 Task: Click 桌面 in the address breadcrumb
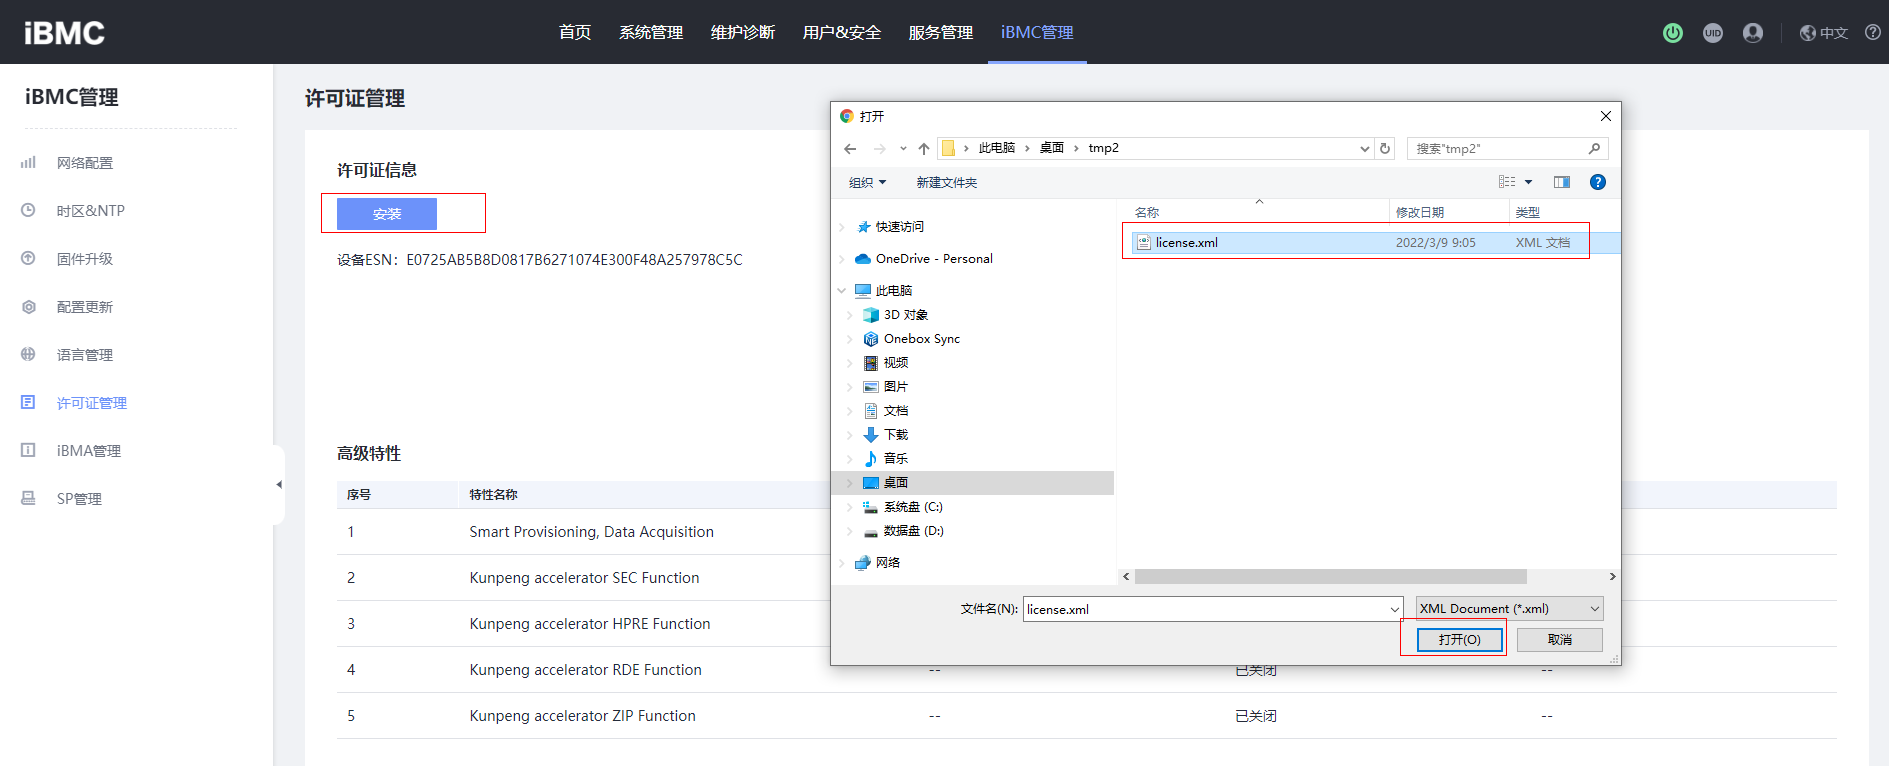tap(1052, 148)
